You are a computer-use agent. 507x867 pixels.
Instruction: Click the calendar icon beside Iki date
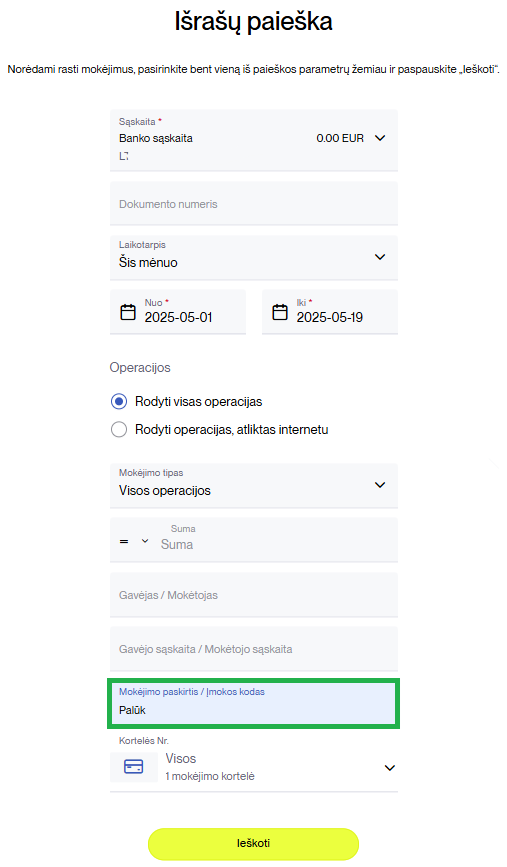(x=280, y=312)
